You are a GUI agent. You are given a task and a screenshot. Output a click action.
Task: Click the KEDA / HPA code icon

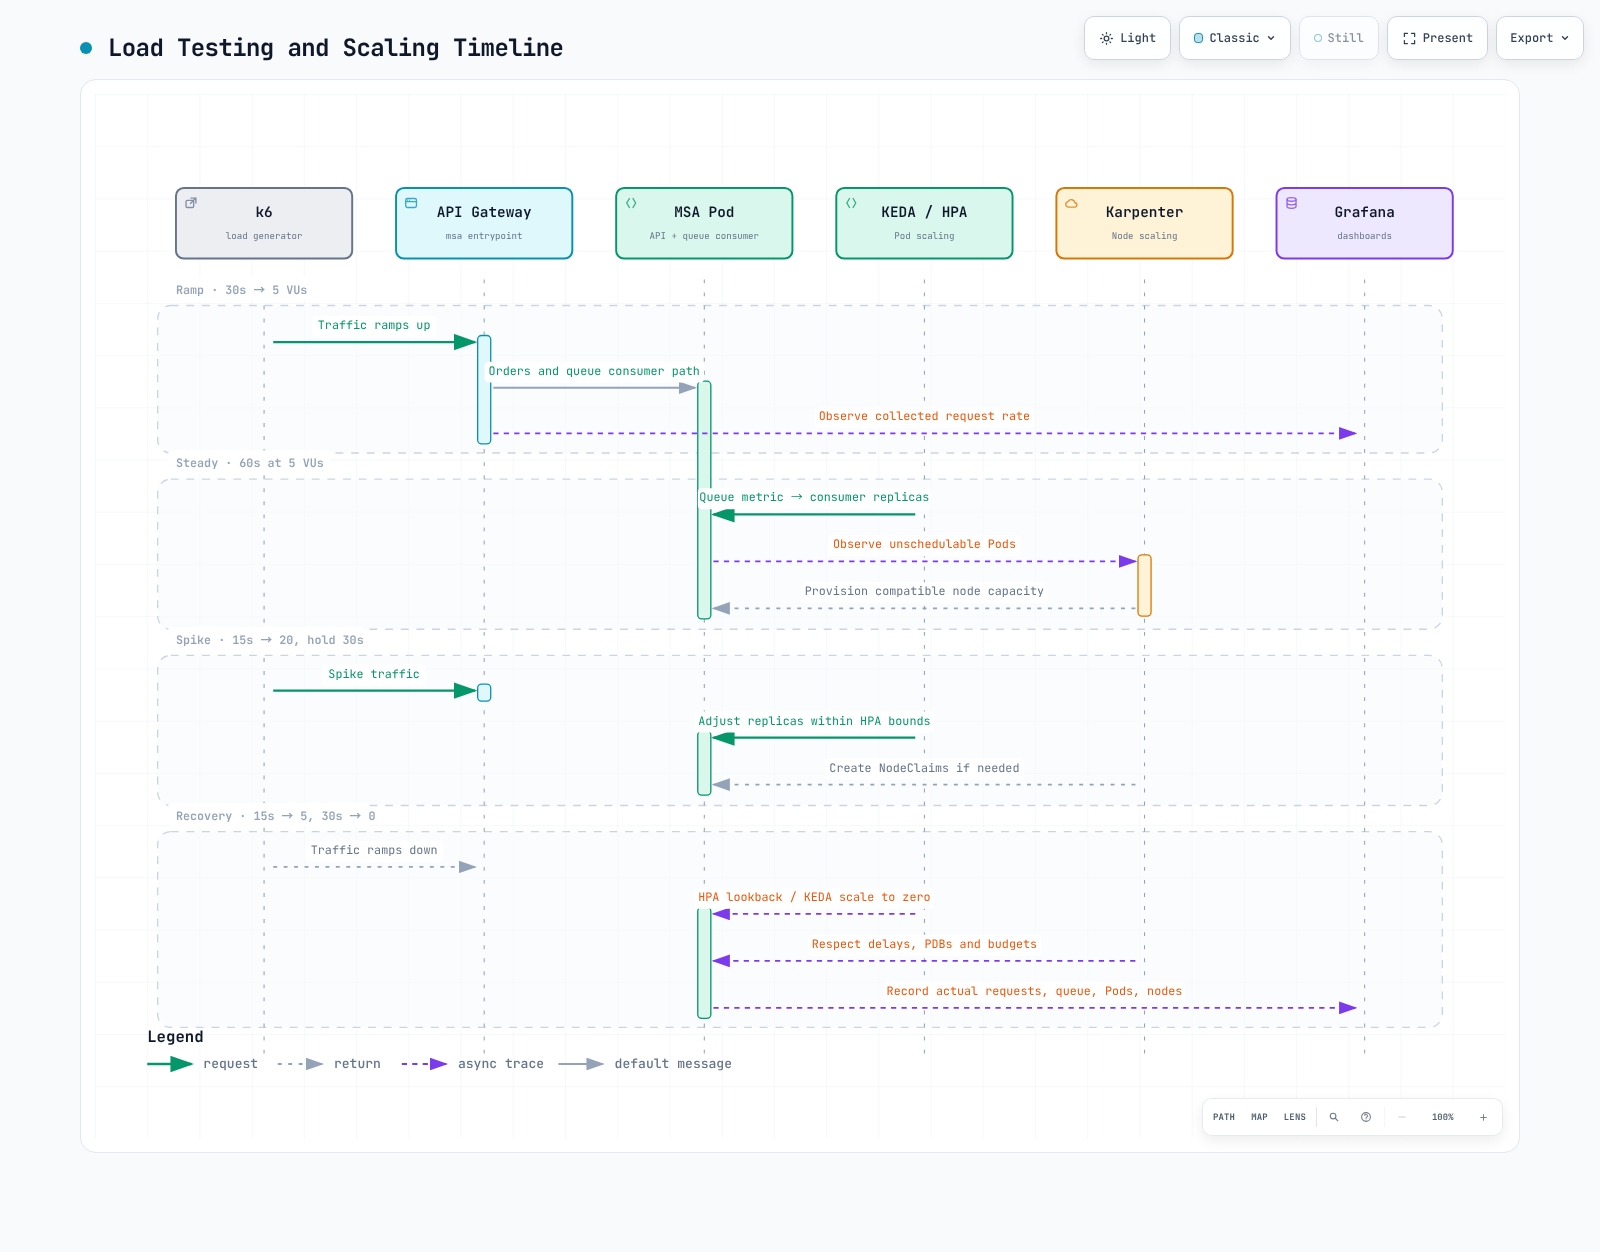pos(851,203)
